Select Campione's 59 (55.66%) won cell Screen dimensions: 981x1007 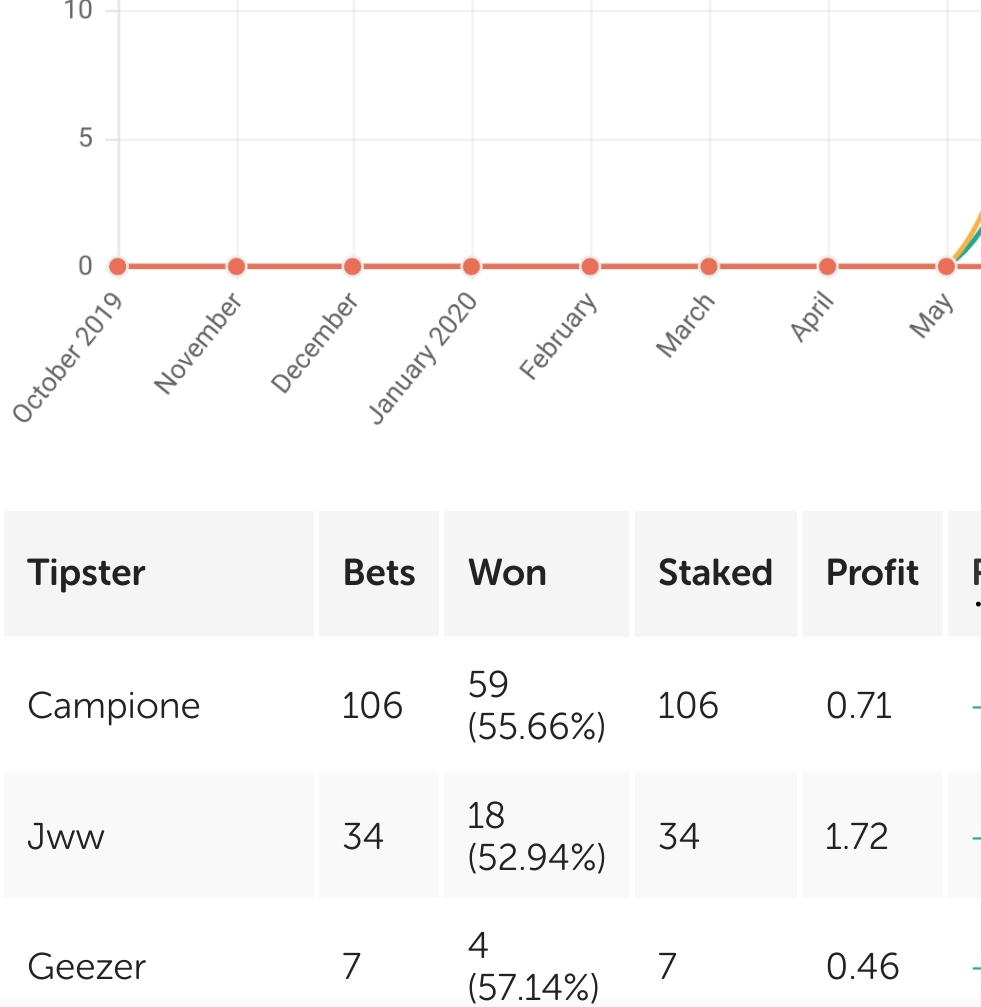pyautogui.click(x=537, y=705)
